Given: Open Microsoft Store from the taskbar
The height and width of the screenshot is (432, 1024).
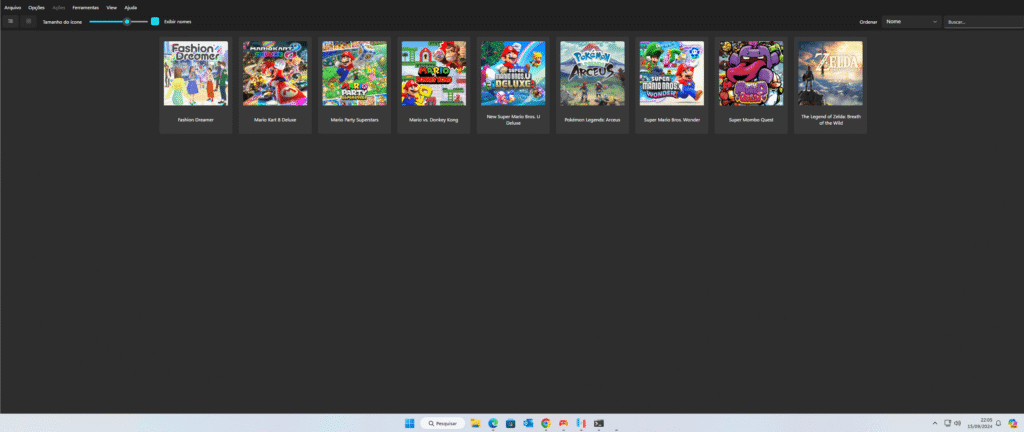Looking at the screenshot, I should (x=511, y=423).
